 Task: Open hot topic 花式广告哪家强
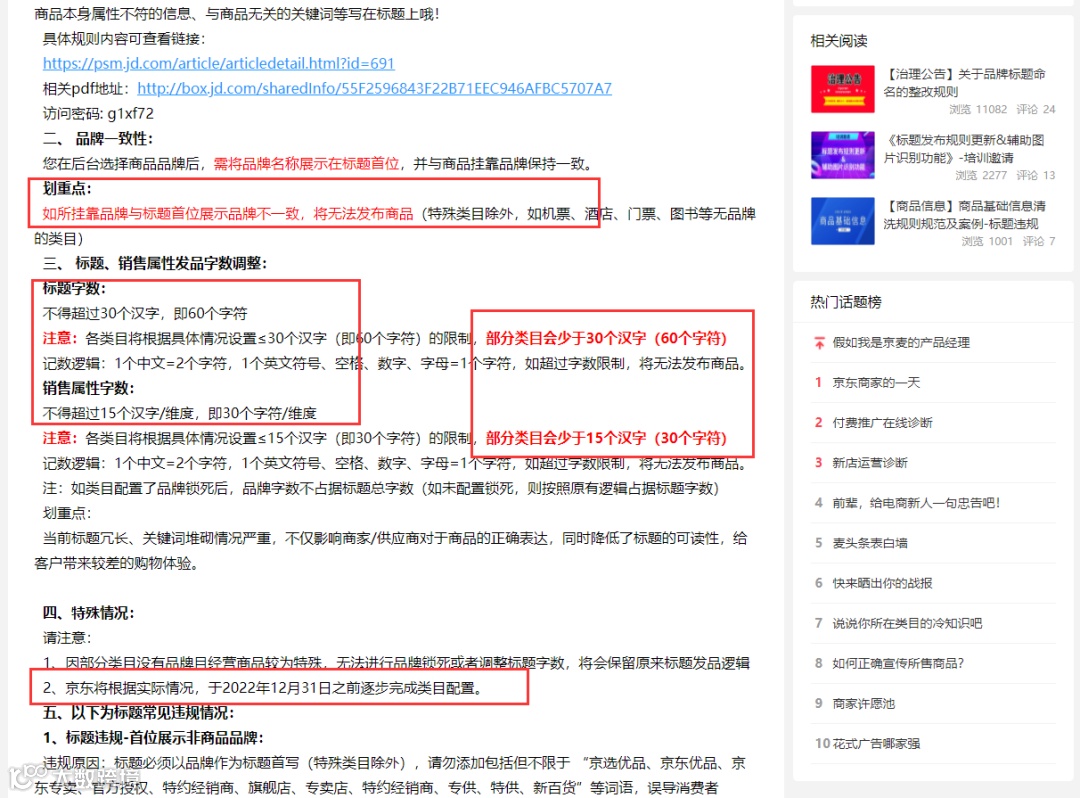pyautogui.click(x=876, y=743)
